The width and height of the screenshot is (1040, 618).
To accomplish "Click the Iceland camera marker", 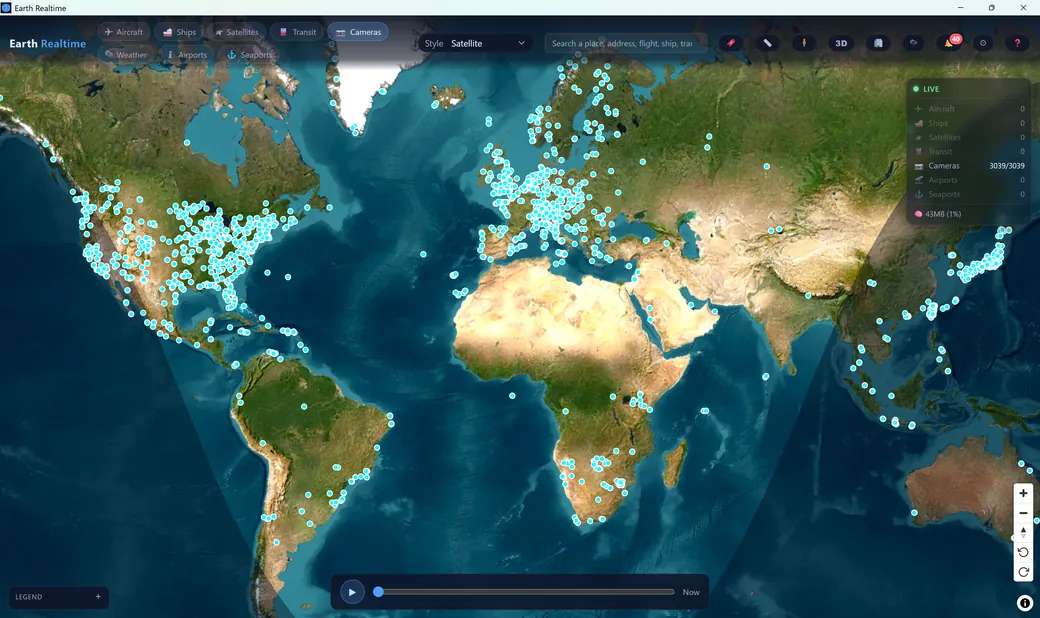I will 435,105.
